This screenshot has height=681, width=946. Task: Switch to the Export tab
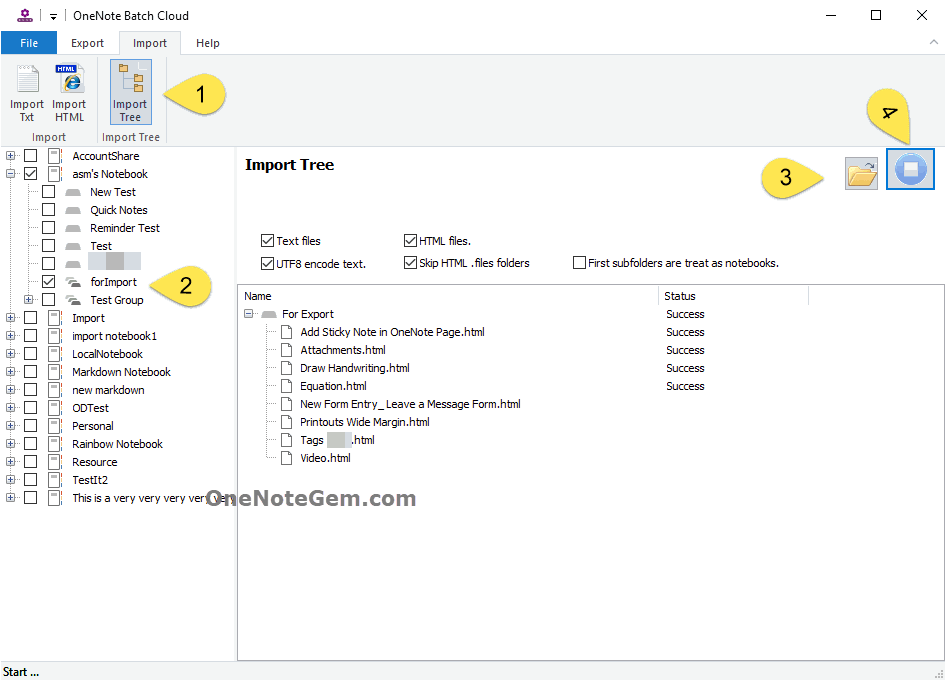pos(87,43)
